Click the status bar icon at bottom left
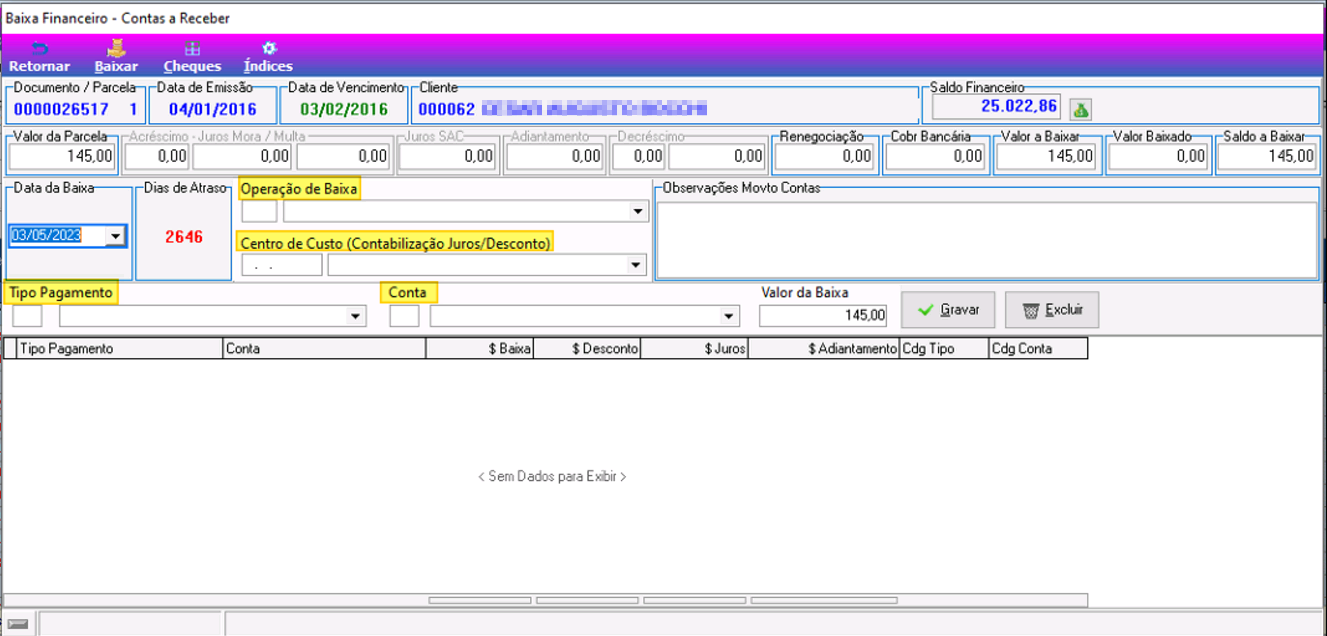Image resolution: width=1327 pixels, height=636 pixels. click(18, 623)
